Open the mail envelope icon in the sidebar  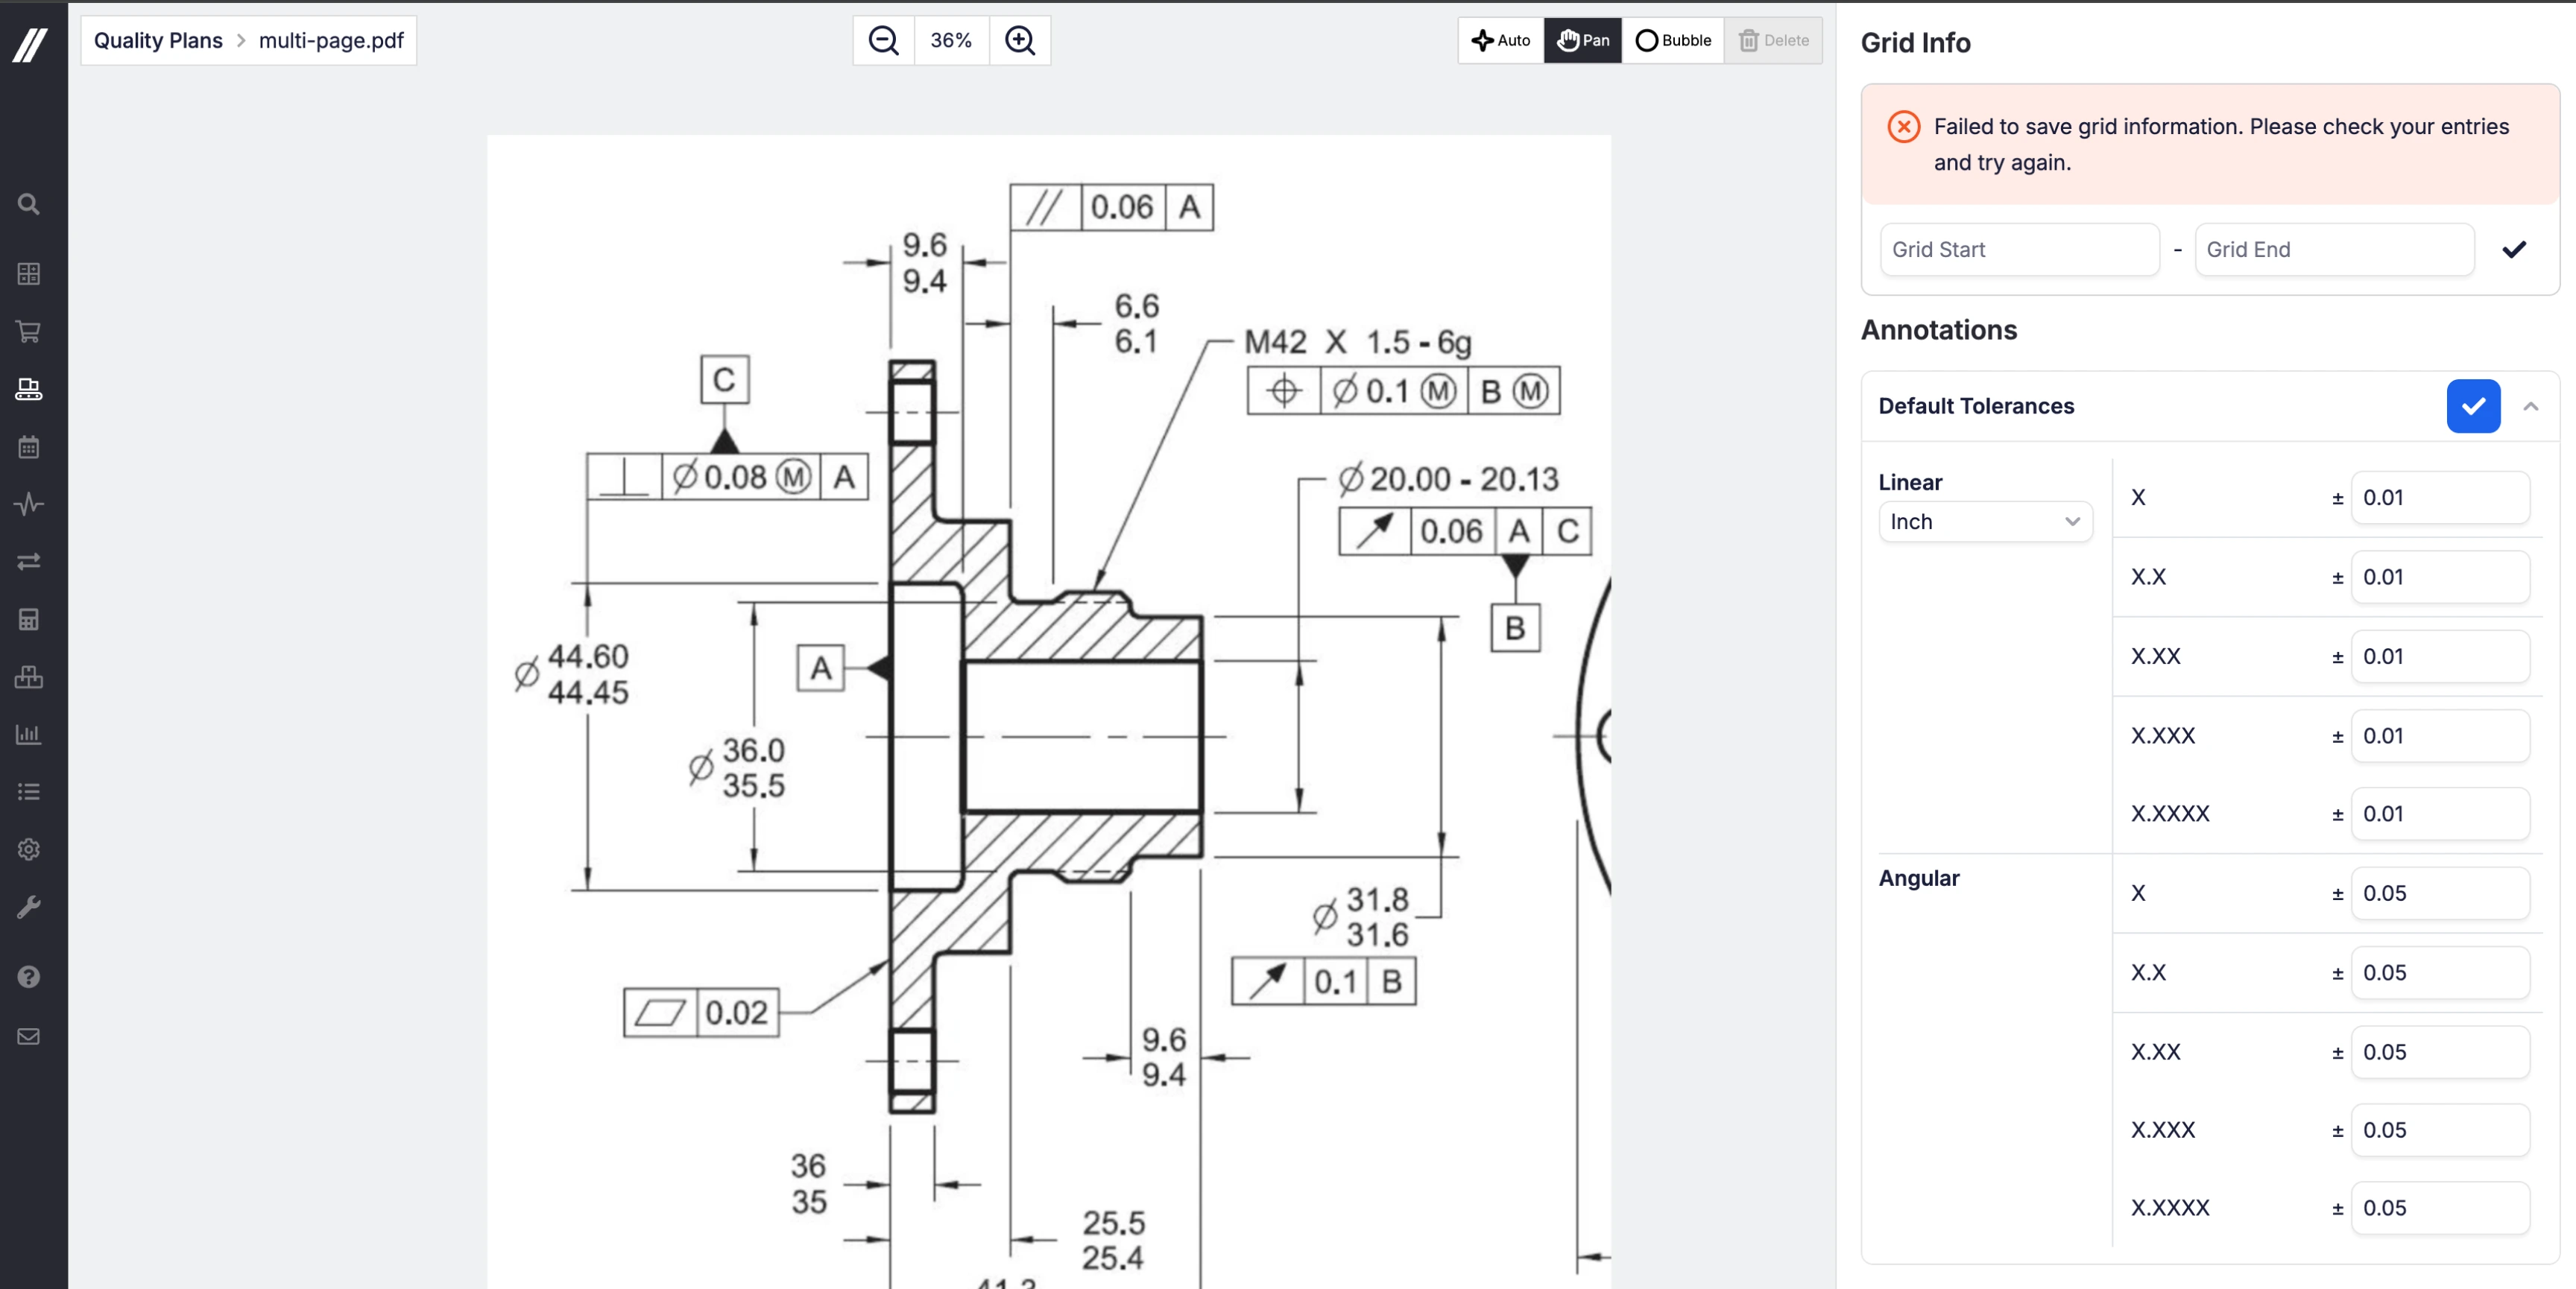pos(29,1037)
